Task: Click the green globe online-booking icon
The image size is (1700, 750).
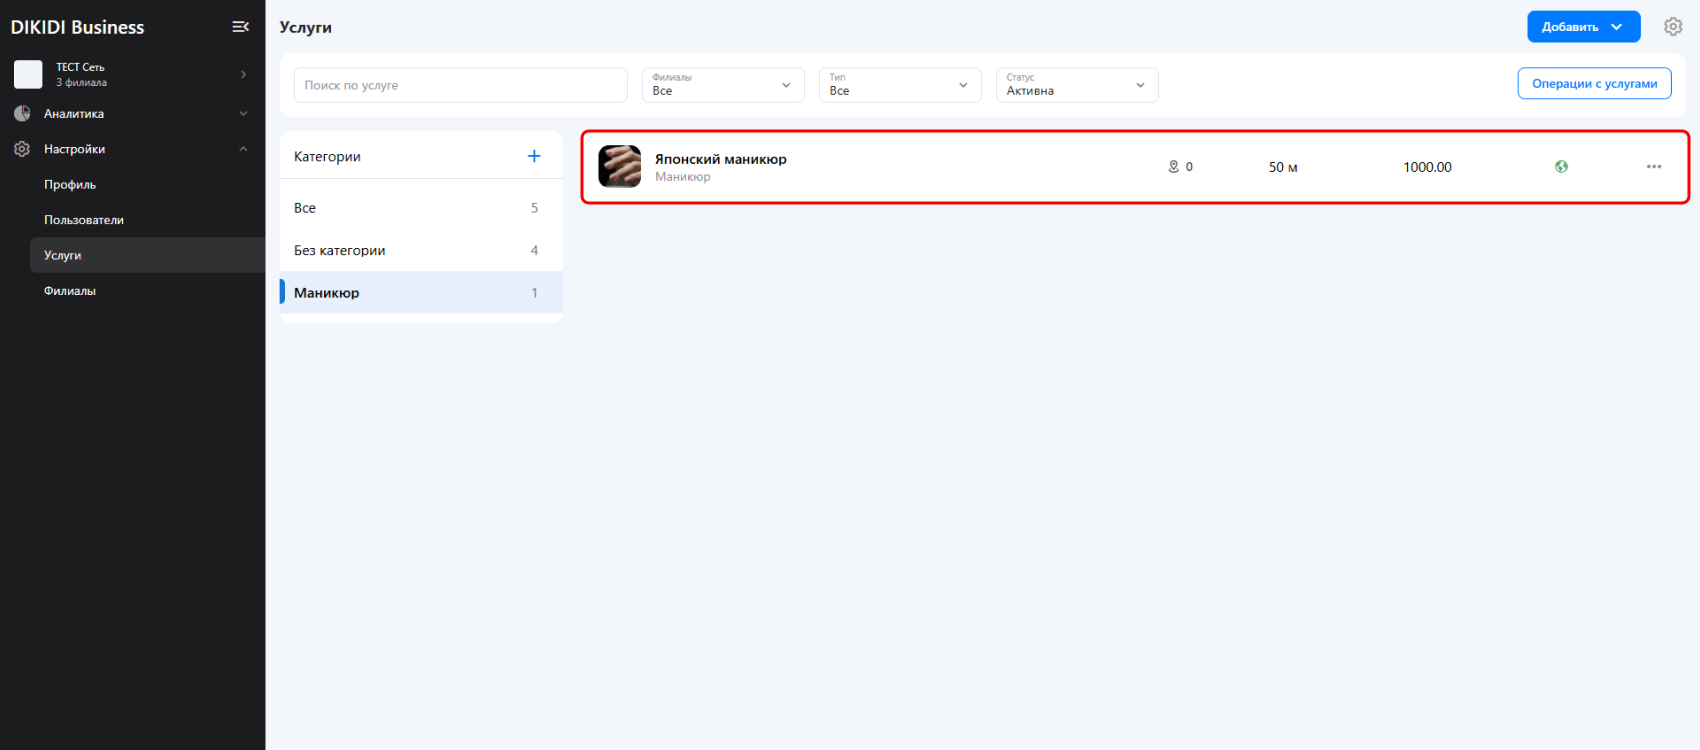Action: [1561, 167]
